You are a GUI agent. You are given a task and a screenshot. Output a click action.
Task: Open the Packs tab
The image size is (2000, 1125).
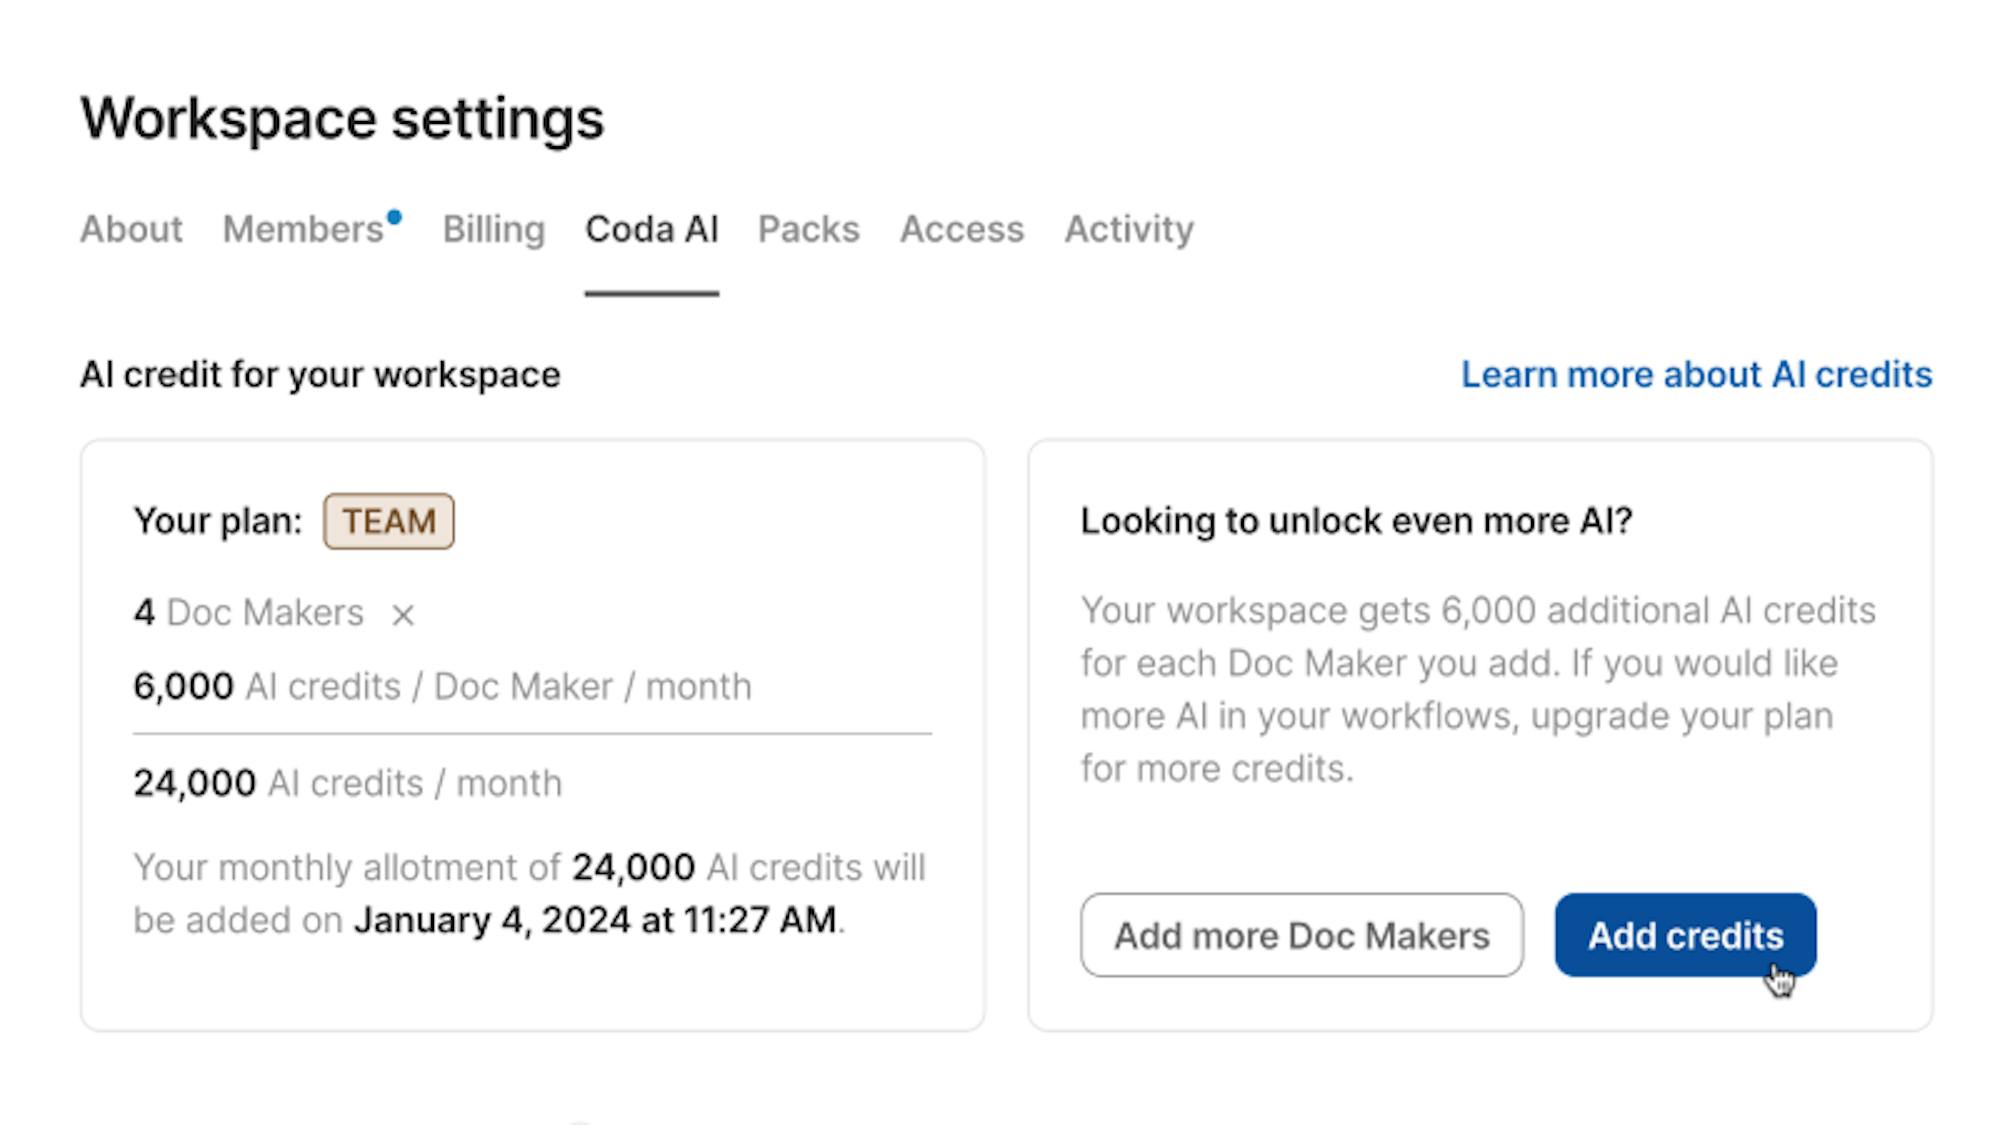click(808, 229)
